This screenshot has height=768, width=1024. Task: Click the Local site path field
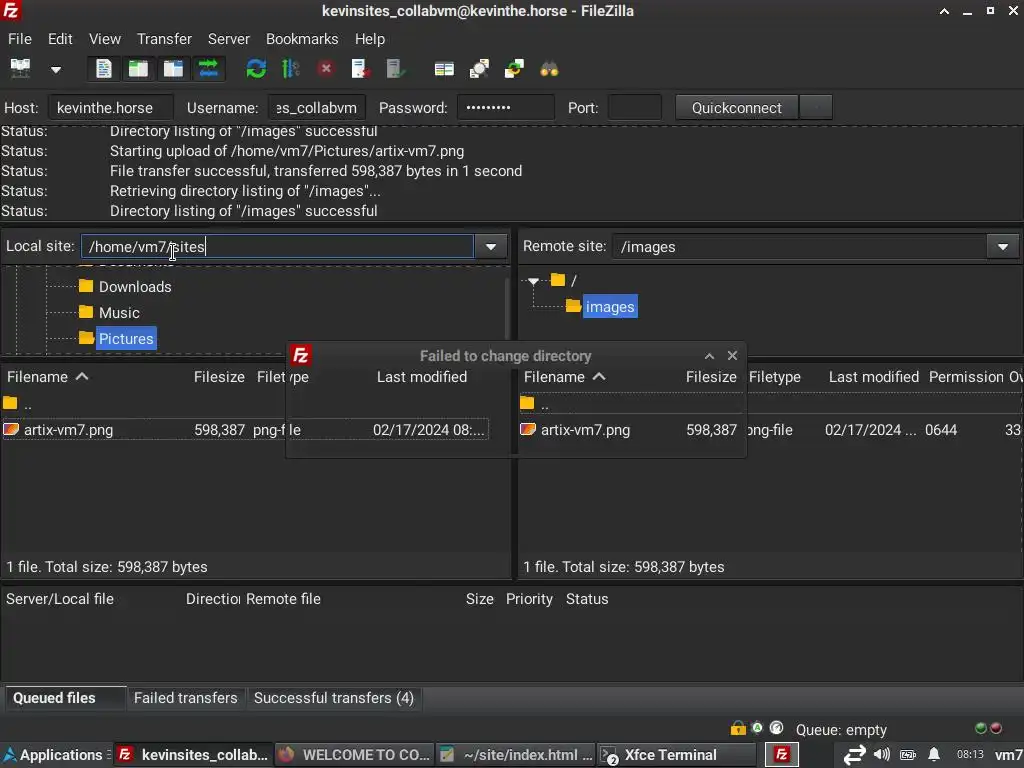point(277,247)
